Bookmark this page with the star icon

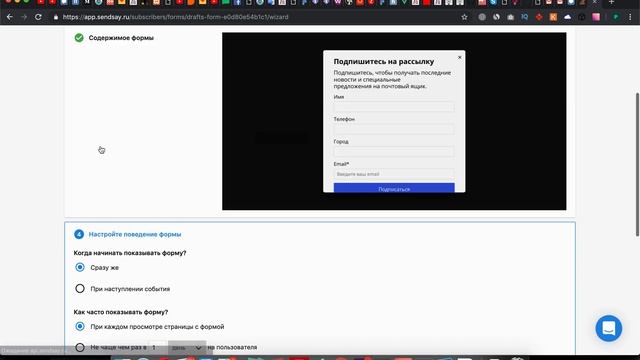pos(464,17)
